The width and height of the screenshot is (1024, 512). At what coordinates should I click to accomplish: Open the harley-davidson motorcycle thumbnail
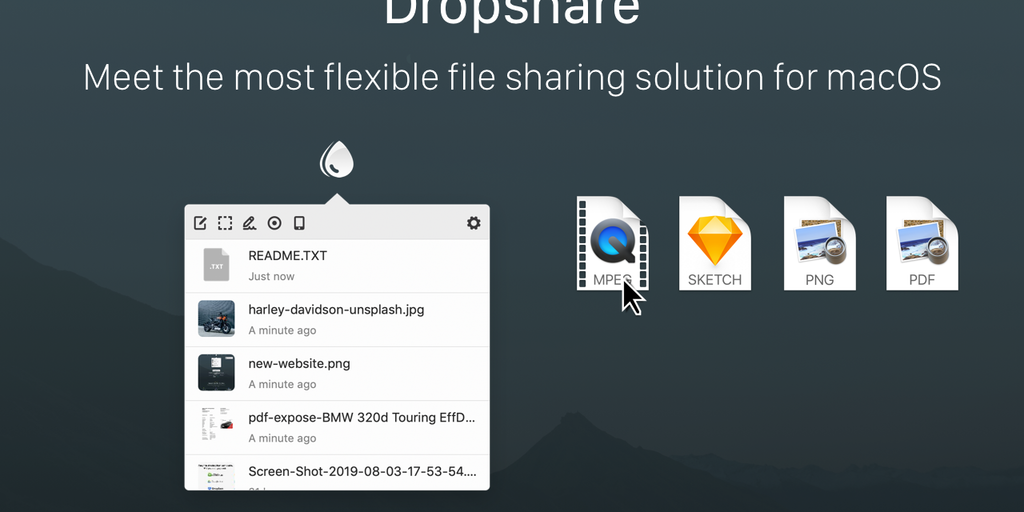216,319
